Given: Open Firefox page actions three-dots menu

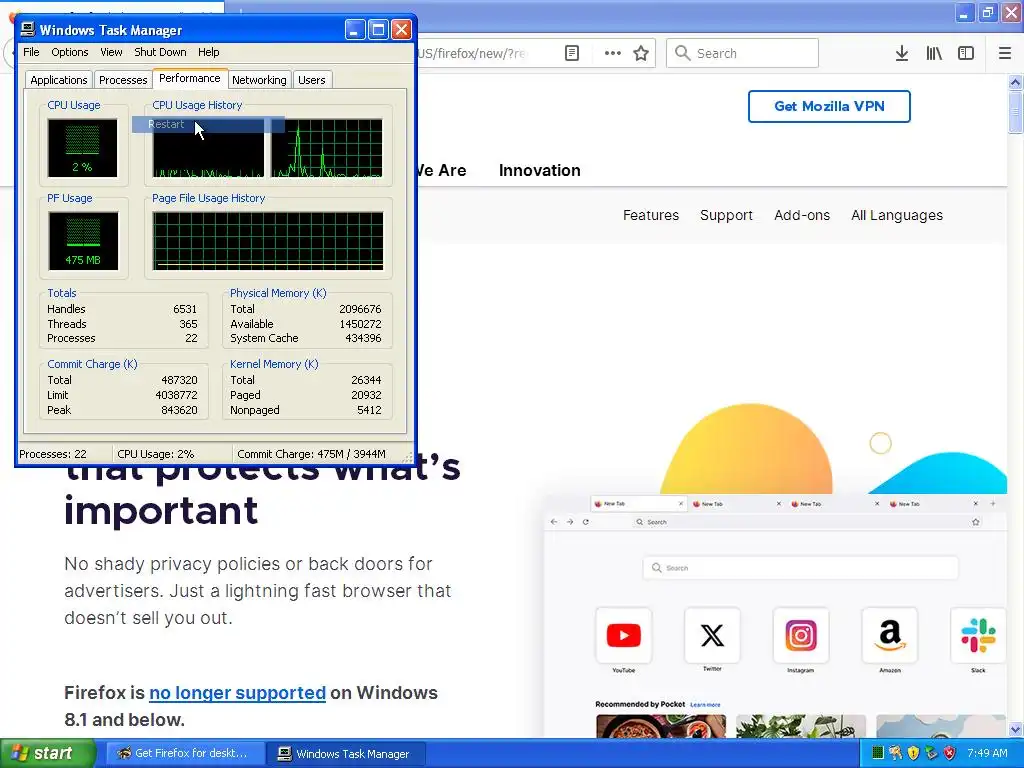Looking at the screenshot, I should 613,53.
